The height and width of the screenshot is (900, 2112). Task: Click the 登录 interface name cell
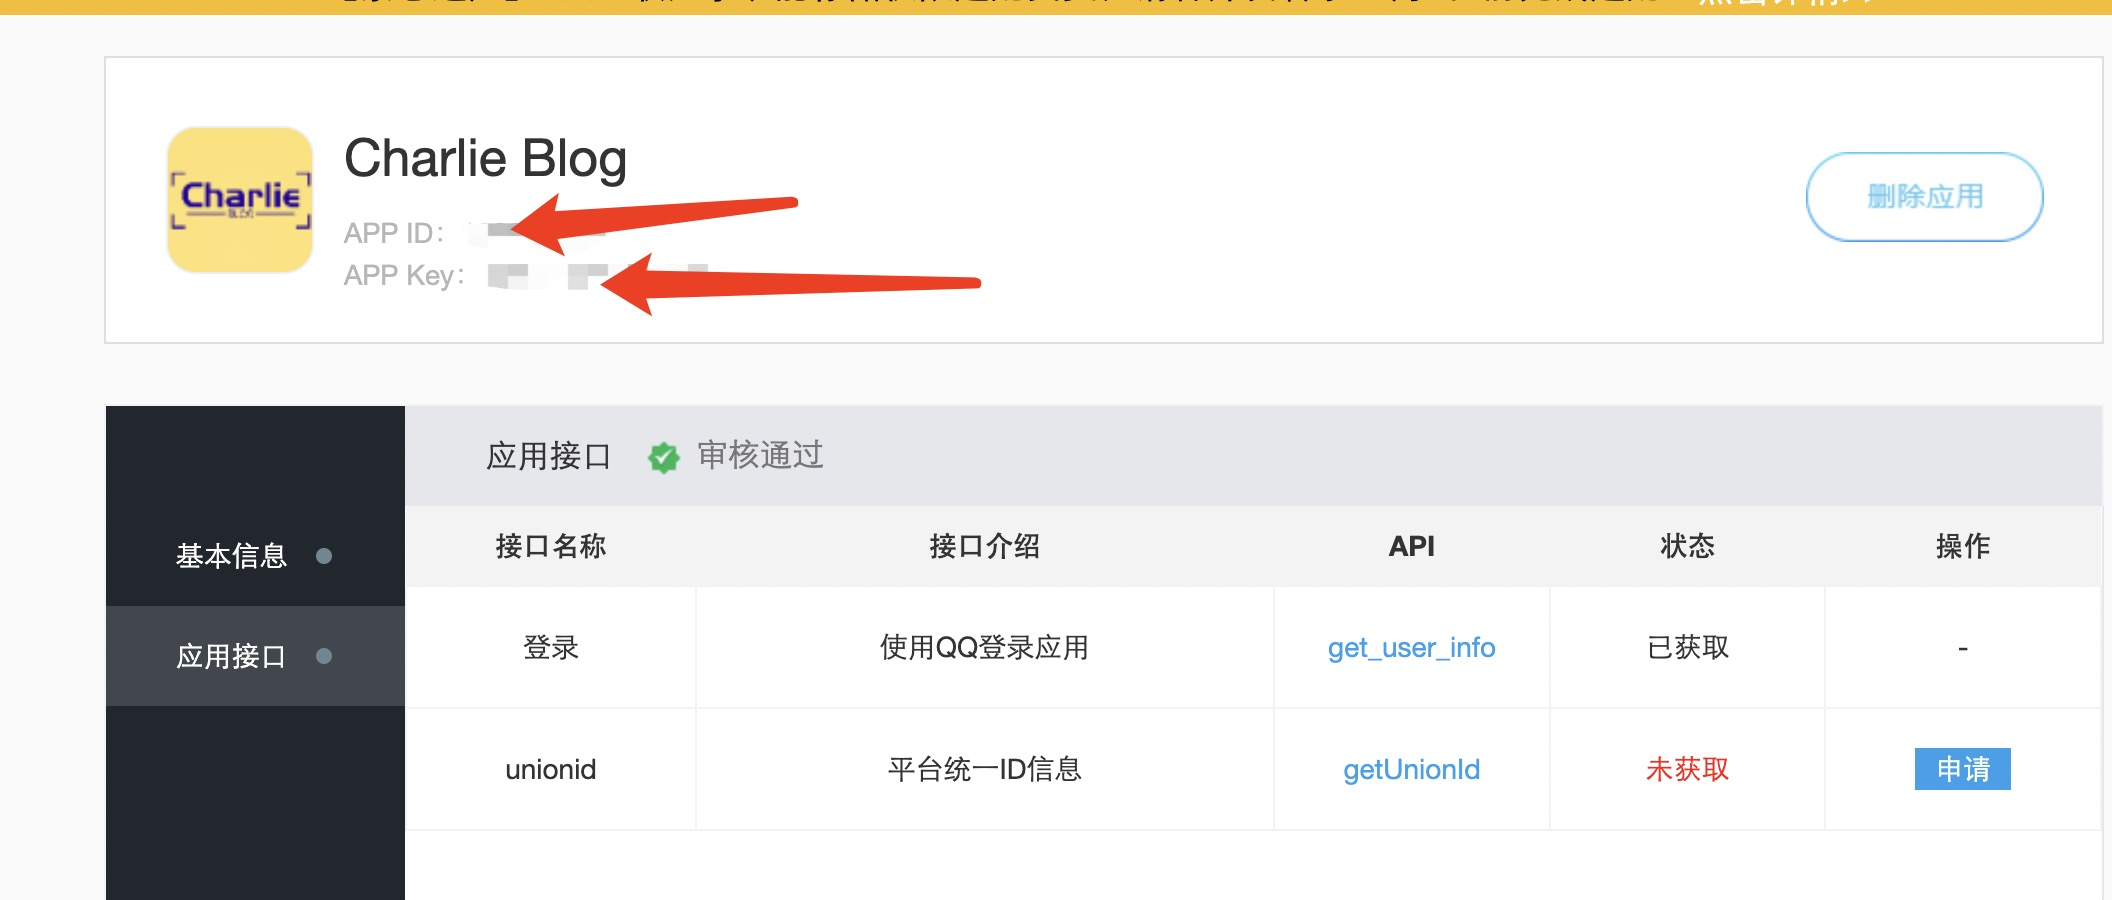551,648
